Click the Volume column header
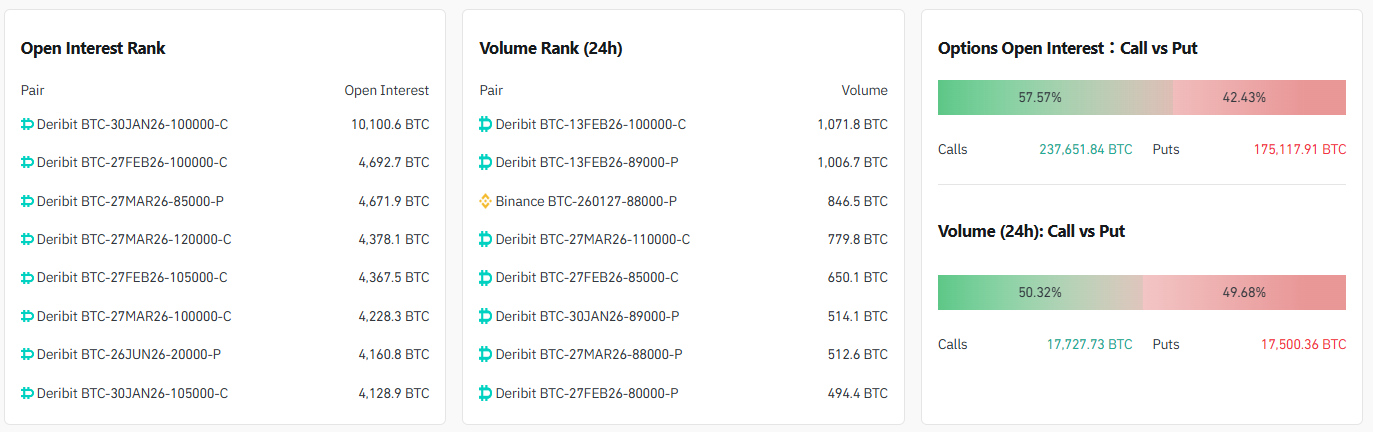This screenshot has width=1373, height=432. [864, 90]
